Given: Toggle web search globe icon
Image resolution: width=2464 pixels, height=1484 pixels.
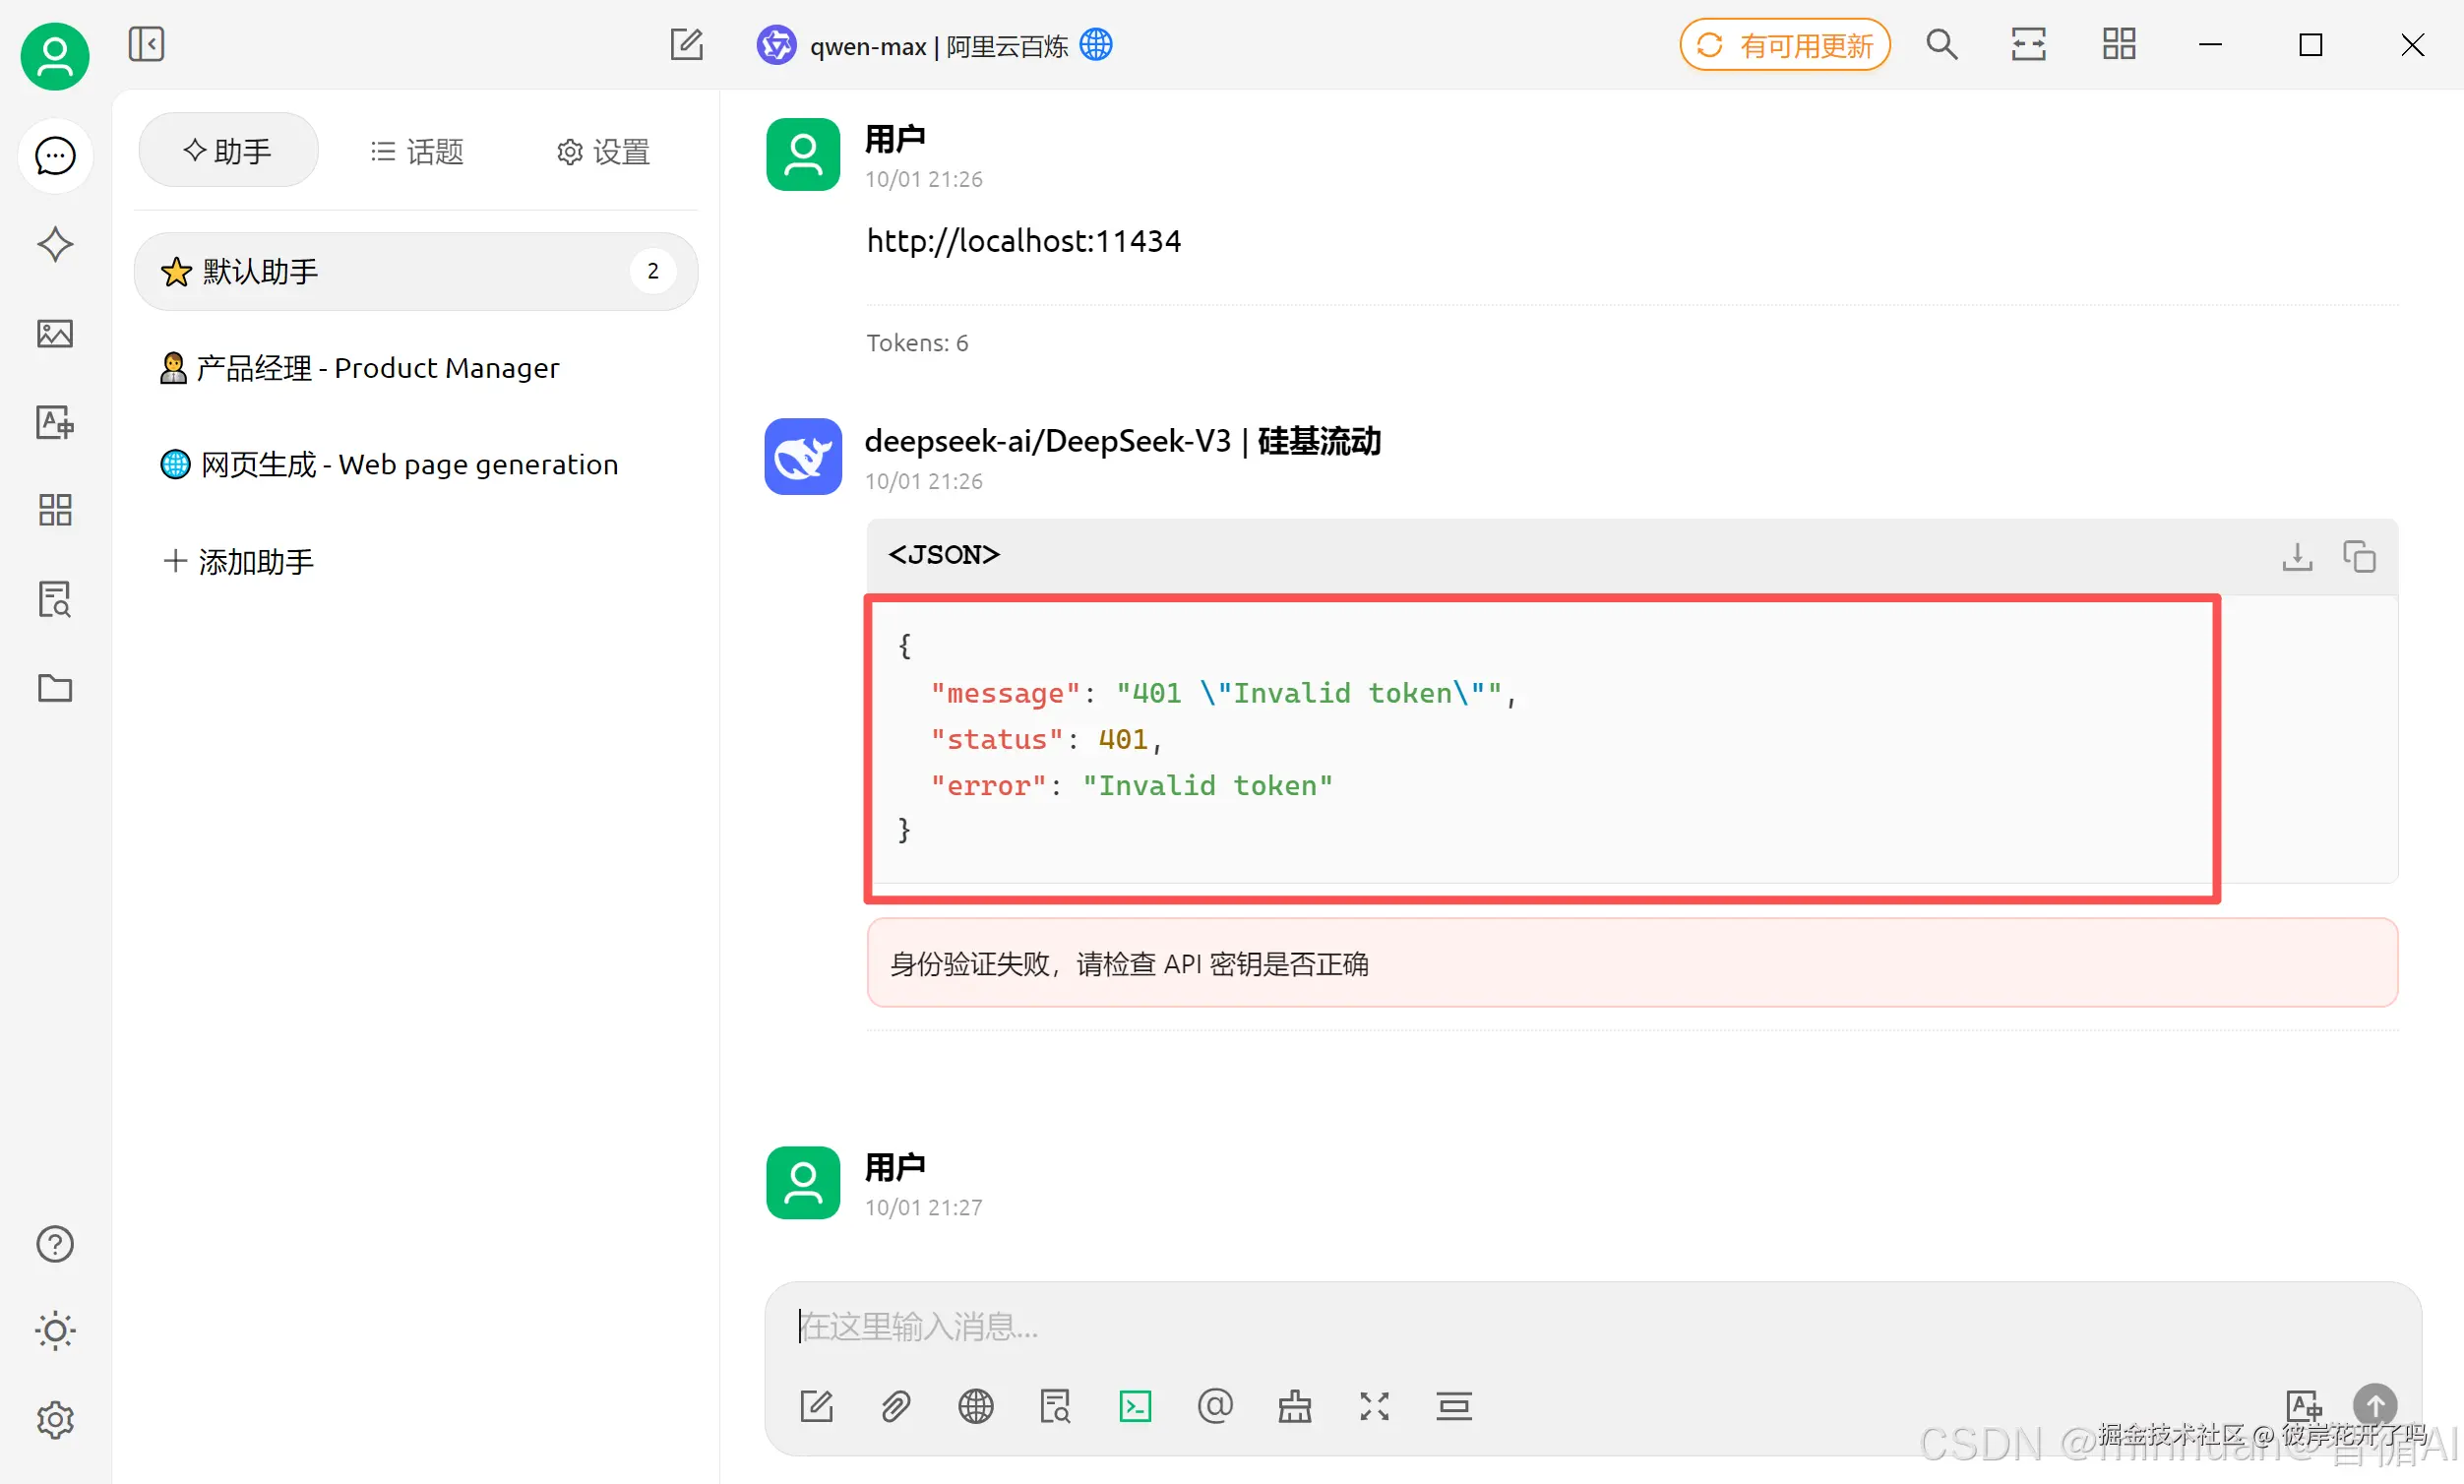Looking at the screenshot, I should click(975, 1406).
